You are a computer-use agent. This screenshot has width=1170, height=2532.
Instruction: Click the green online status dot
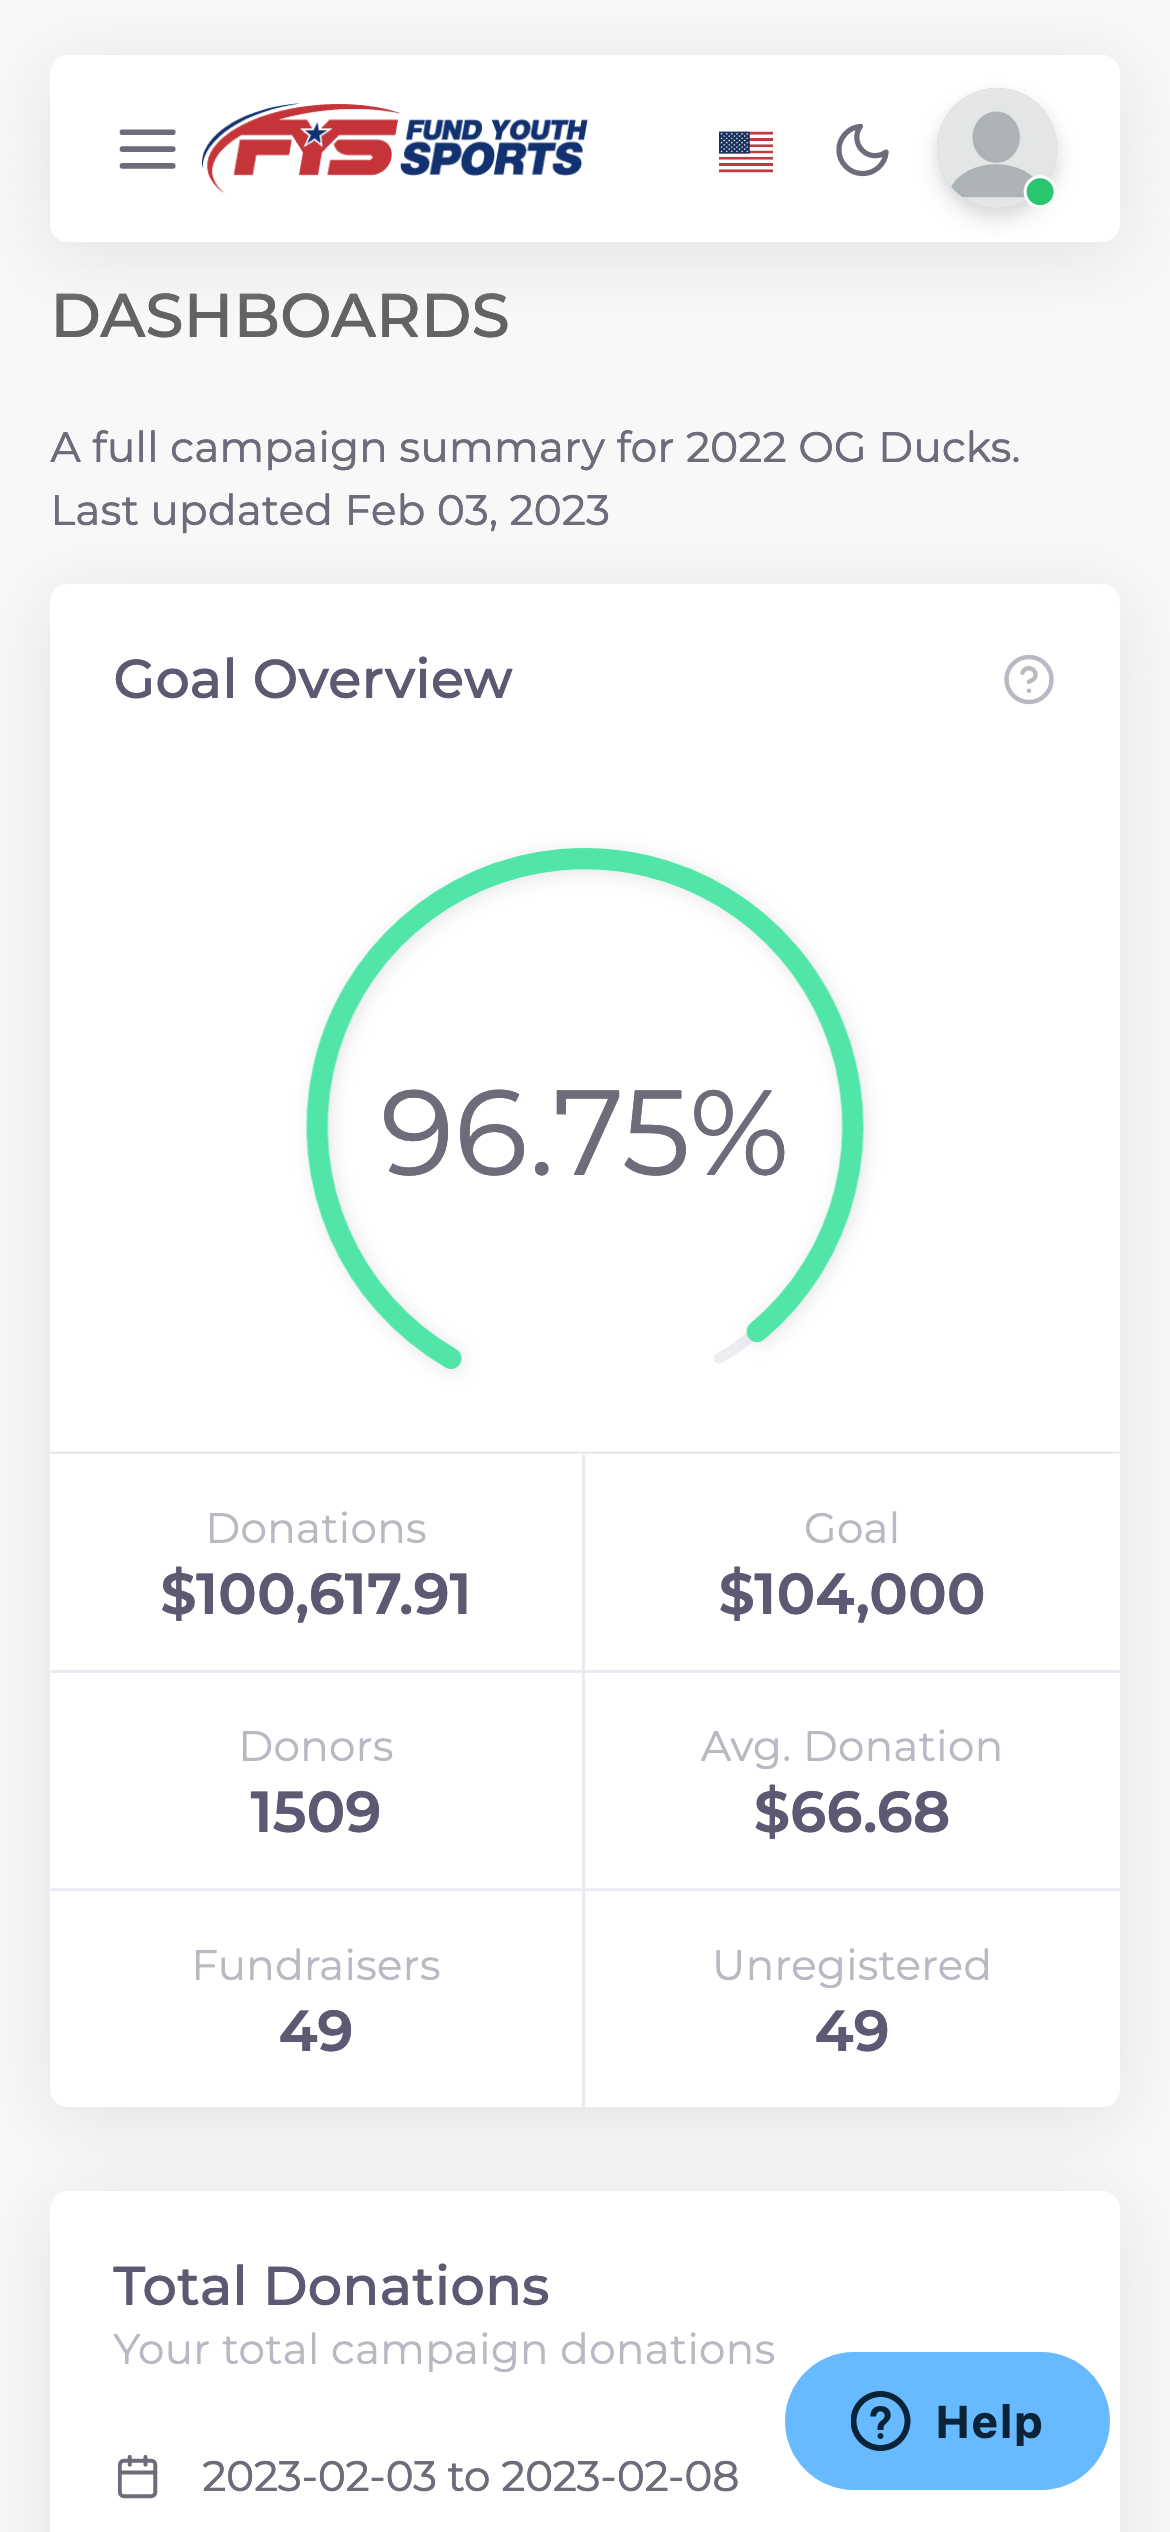1040,191
